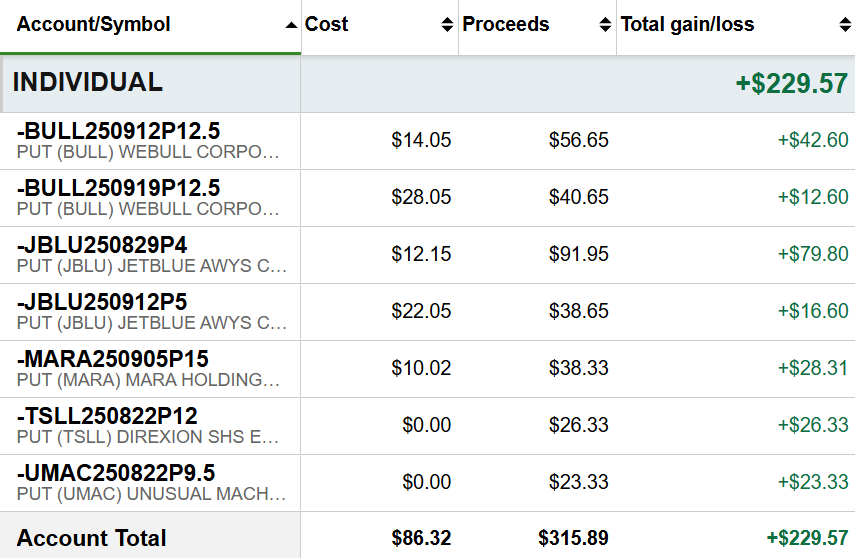The width and height of the screenshot is (855, 558).
Task: Open the -BULL250912P12.5 symbol link
Action: 118,131
